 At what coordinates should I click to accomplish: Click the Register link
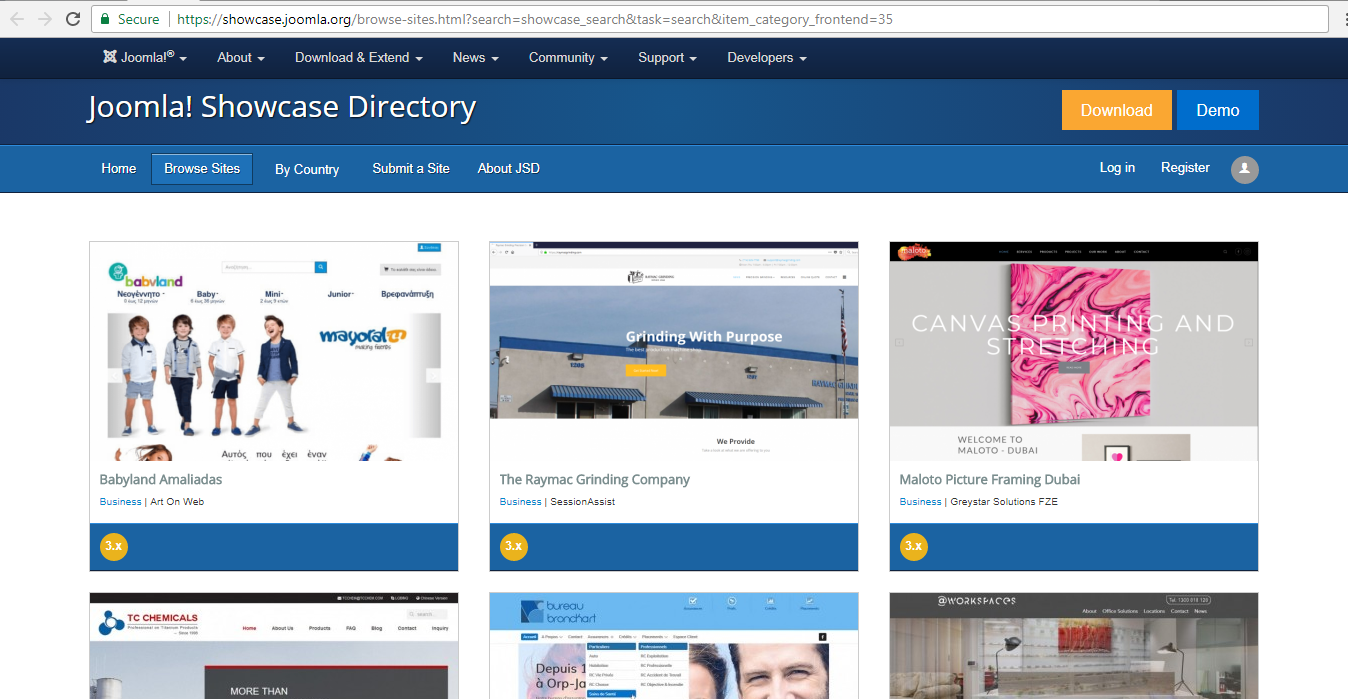pos(1185,167)
